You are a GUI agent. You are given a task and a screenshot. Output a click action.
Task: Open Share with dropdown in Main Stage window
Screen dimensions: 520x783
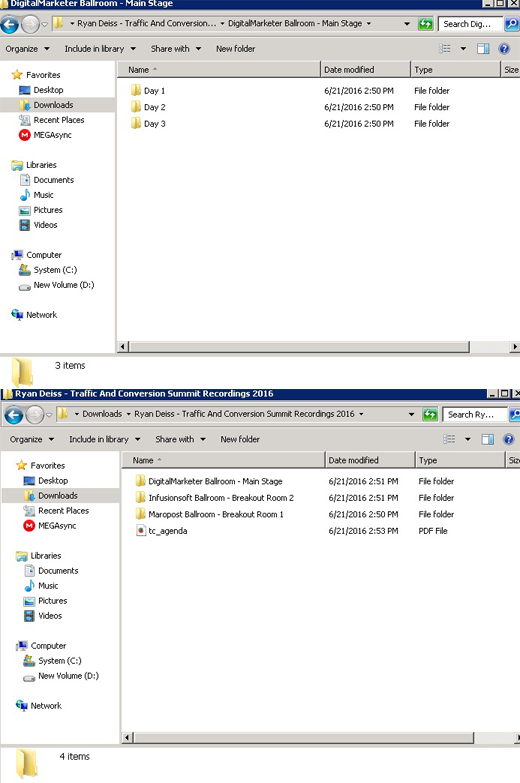[176, 48]
